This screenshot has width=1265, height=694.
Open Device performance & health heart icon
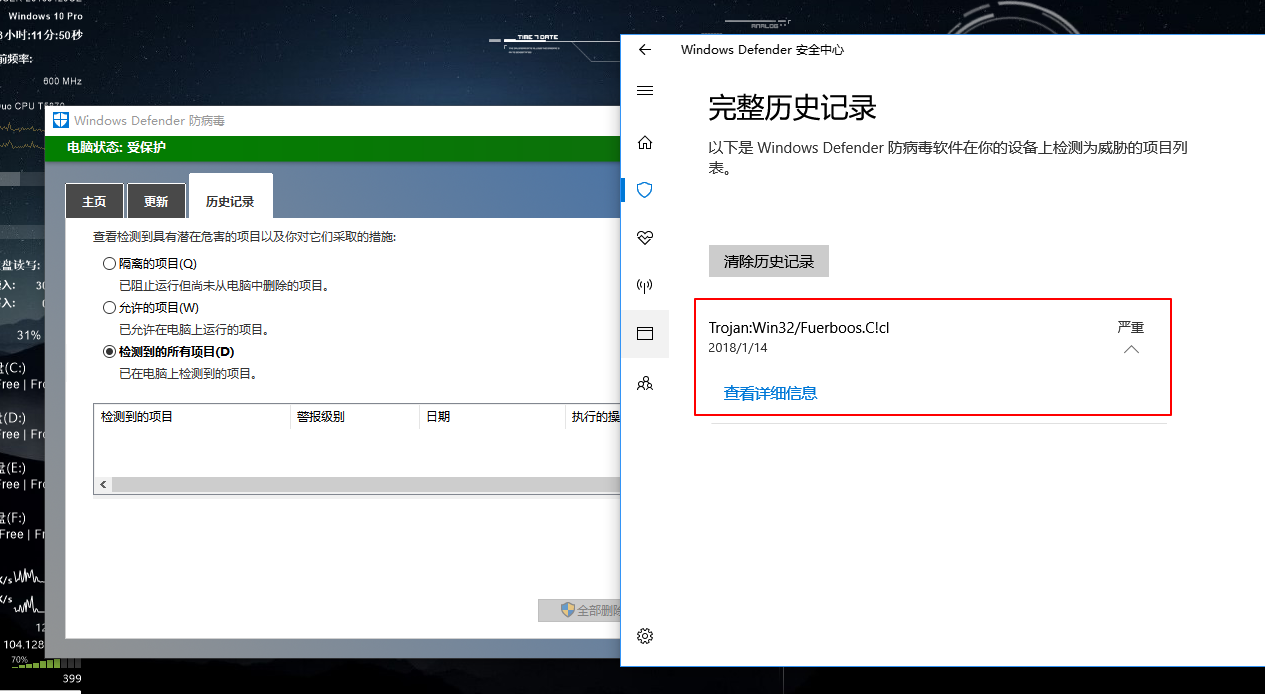coord(645,238)
